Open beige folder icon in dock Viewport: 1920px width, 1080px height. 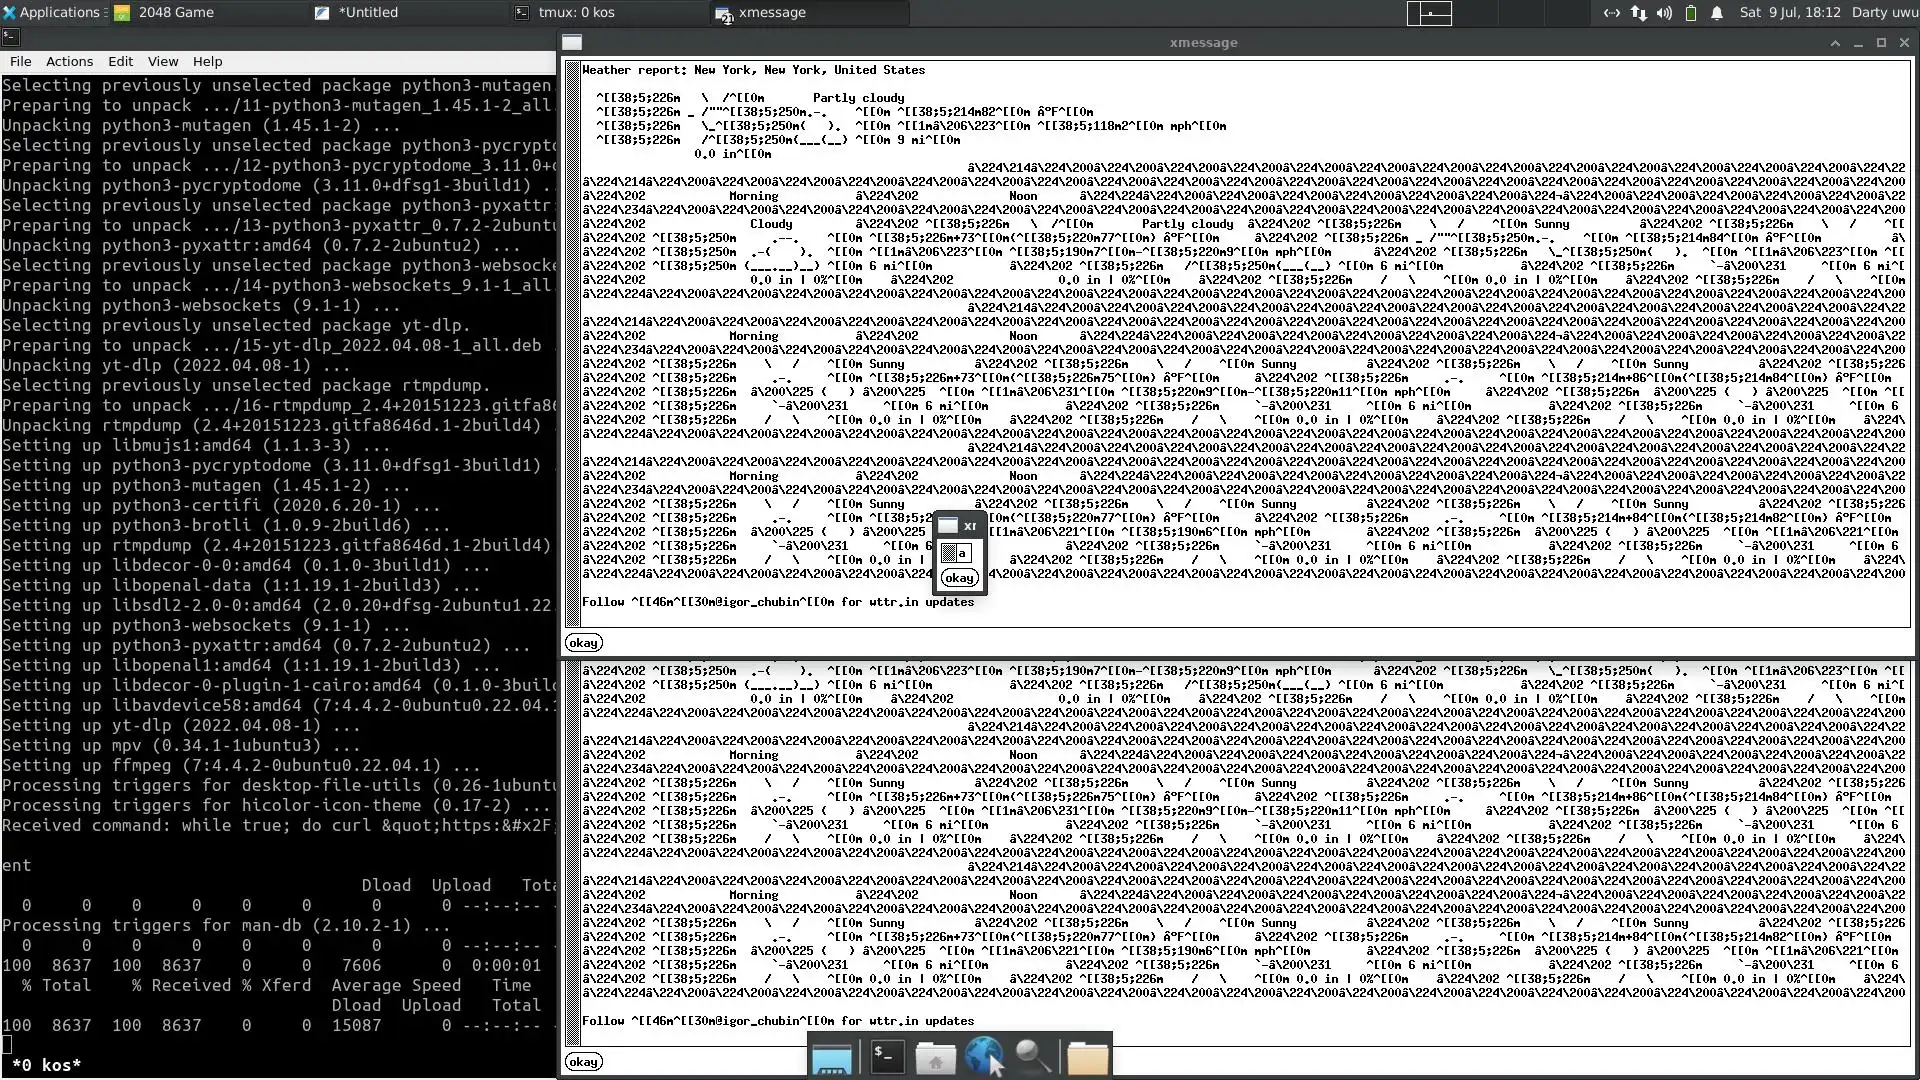pos(1087,1058)
